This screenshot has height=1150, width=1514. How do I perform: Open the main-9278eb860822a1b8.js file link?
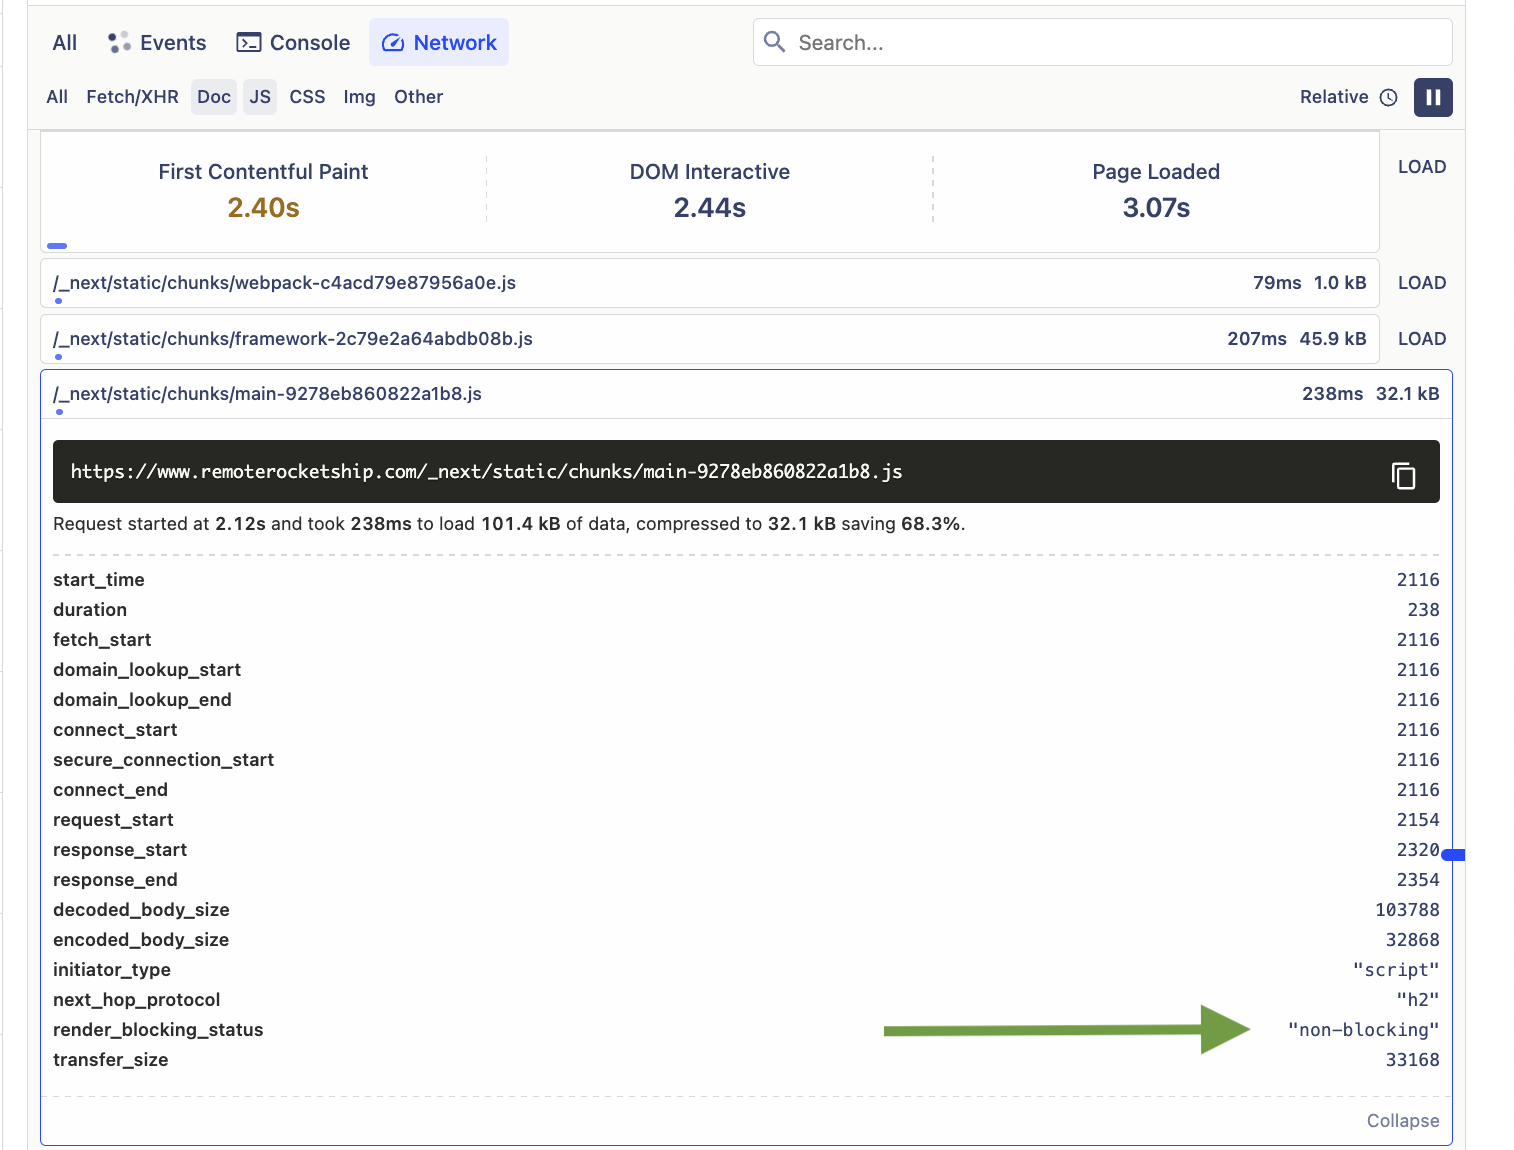point(266,394)
